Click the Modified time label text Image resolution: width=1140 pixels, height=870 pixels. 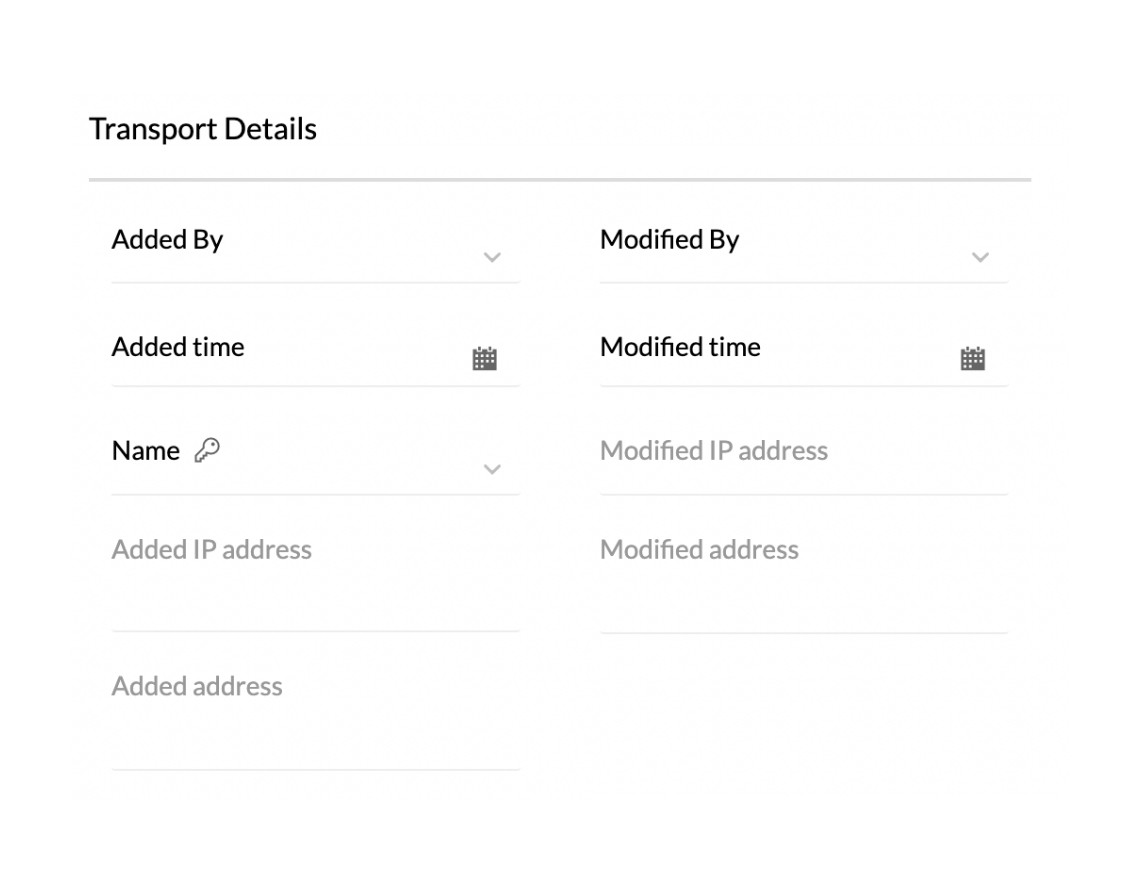click(x=680, y=347)
